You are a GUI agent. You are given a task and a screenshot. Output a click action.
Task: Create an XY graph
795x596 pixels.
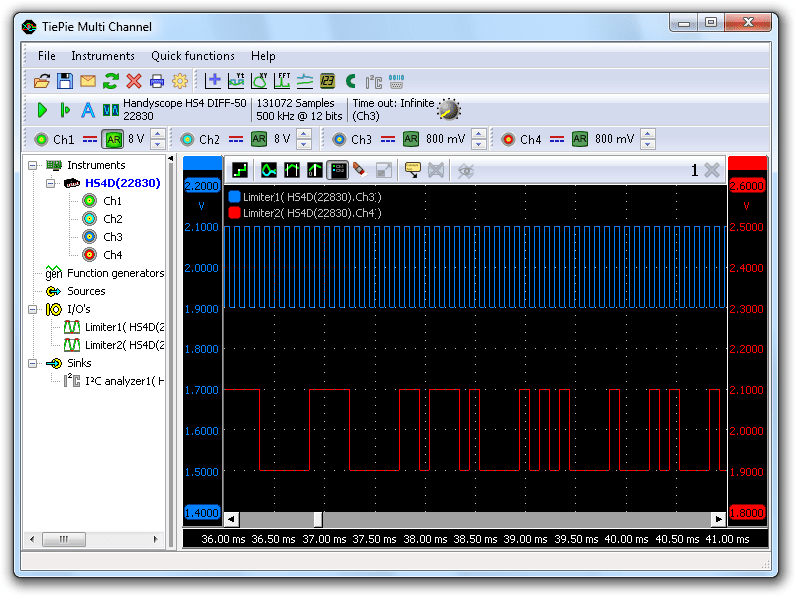259,81
